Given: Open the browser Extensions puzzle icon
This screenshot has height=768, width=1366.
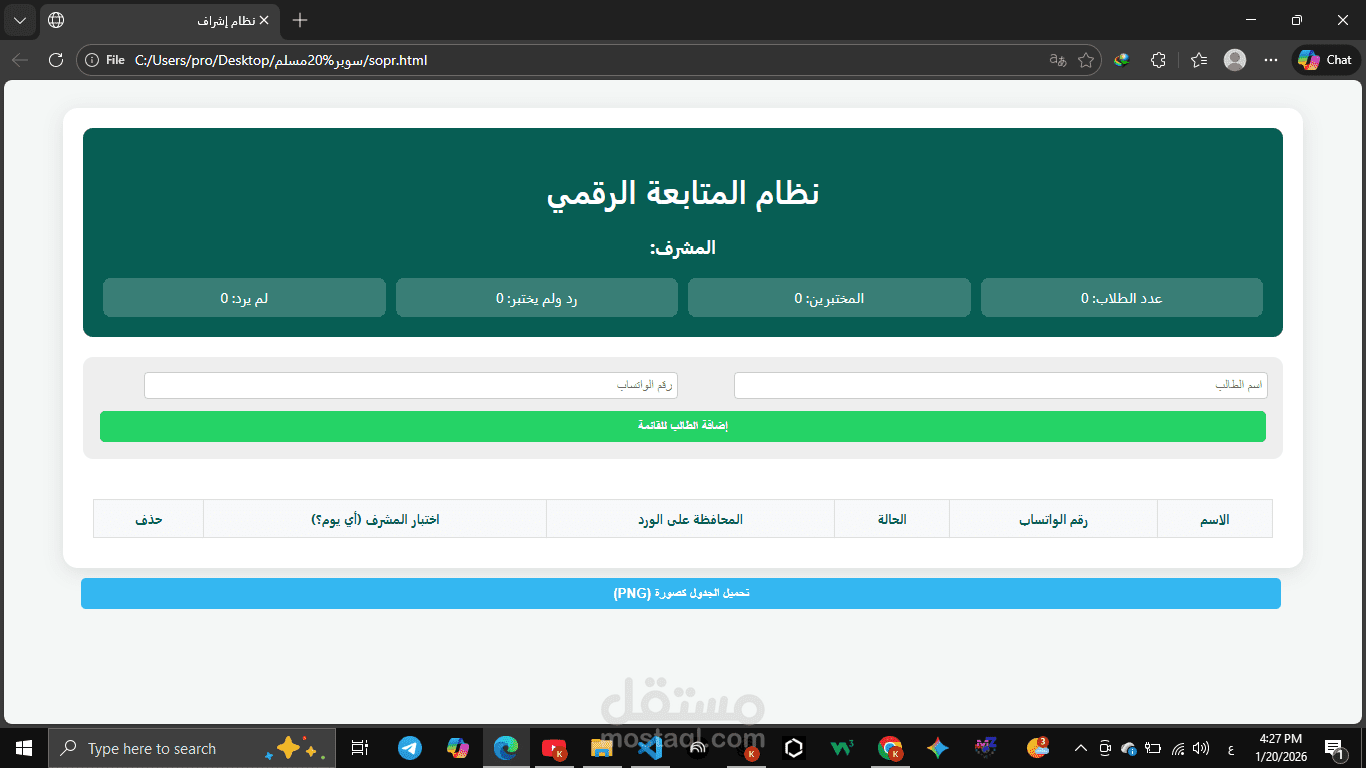Looking at the screenshot, I should pos(1158,59).
